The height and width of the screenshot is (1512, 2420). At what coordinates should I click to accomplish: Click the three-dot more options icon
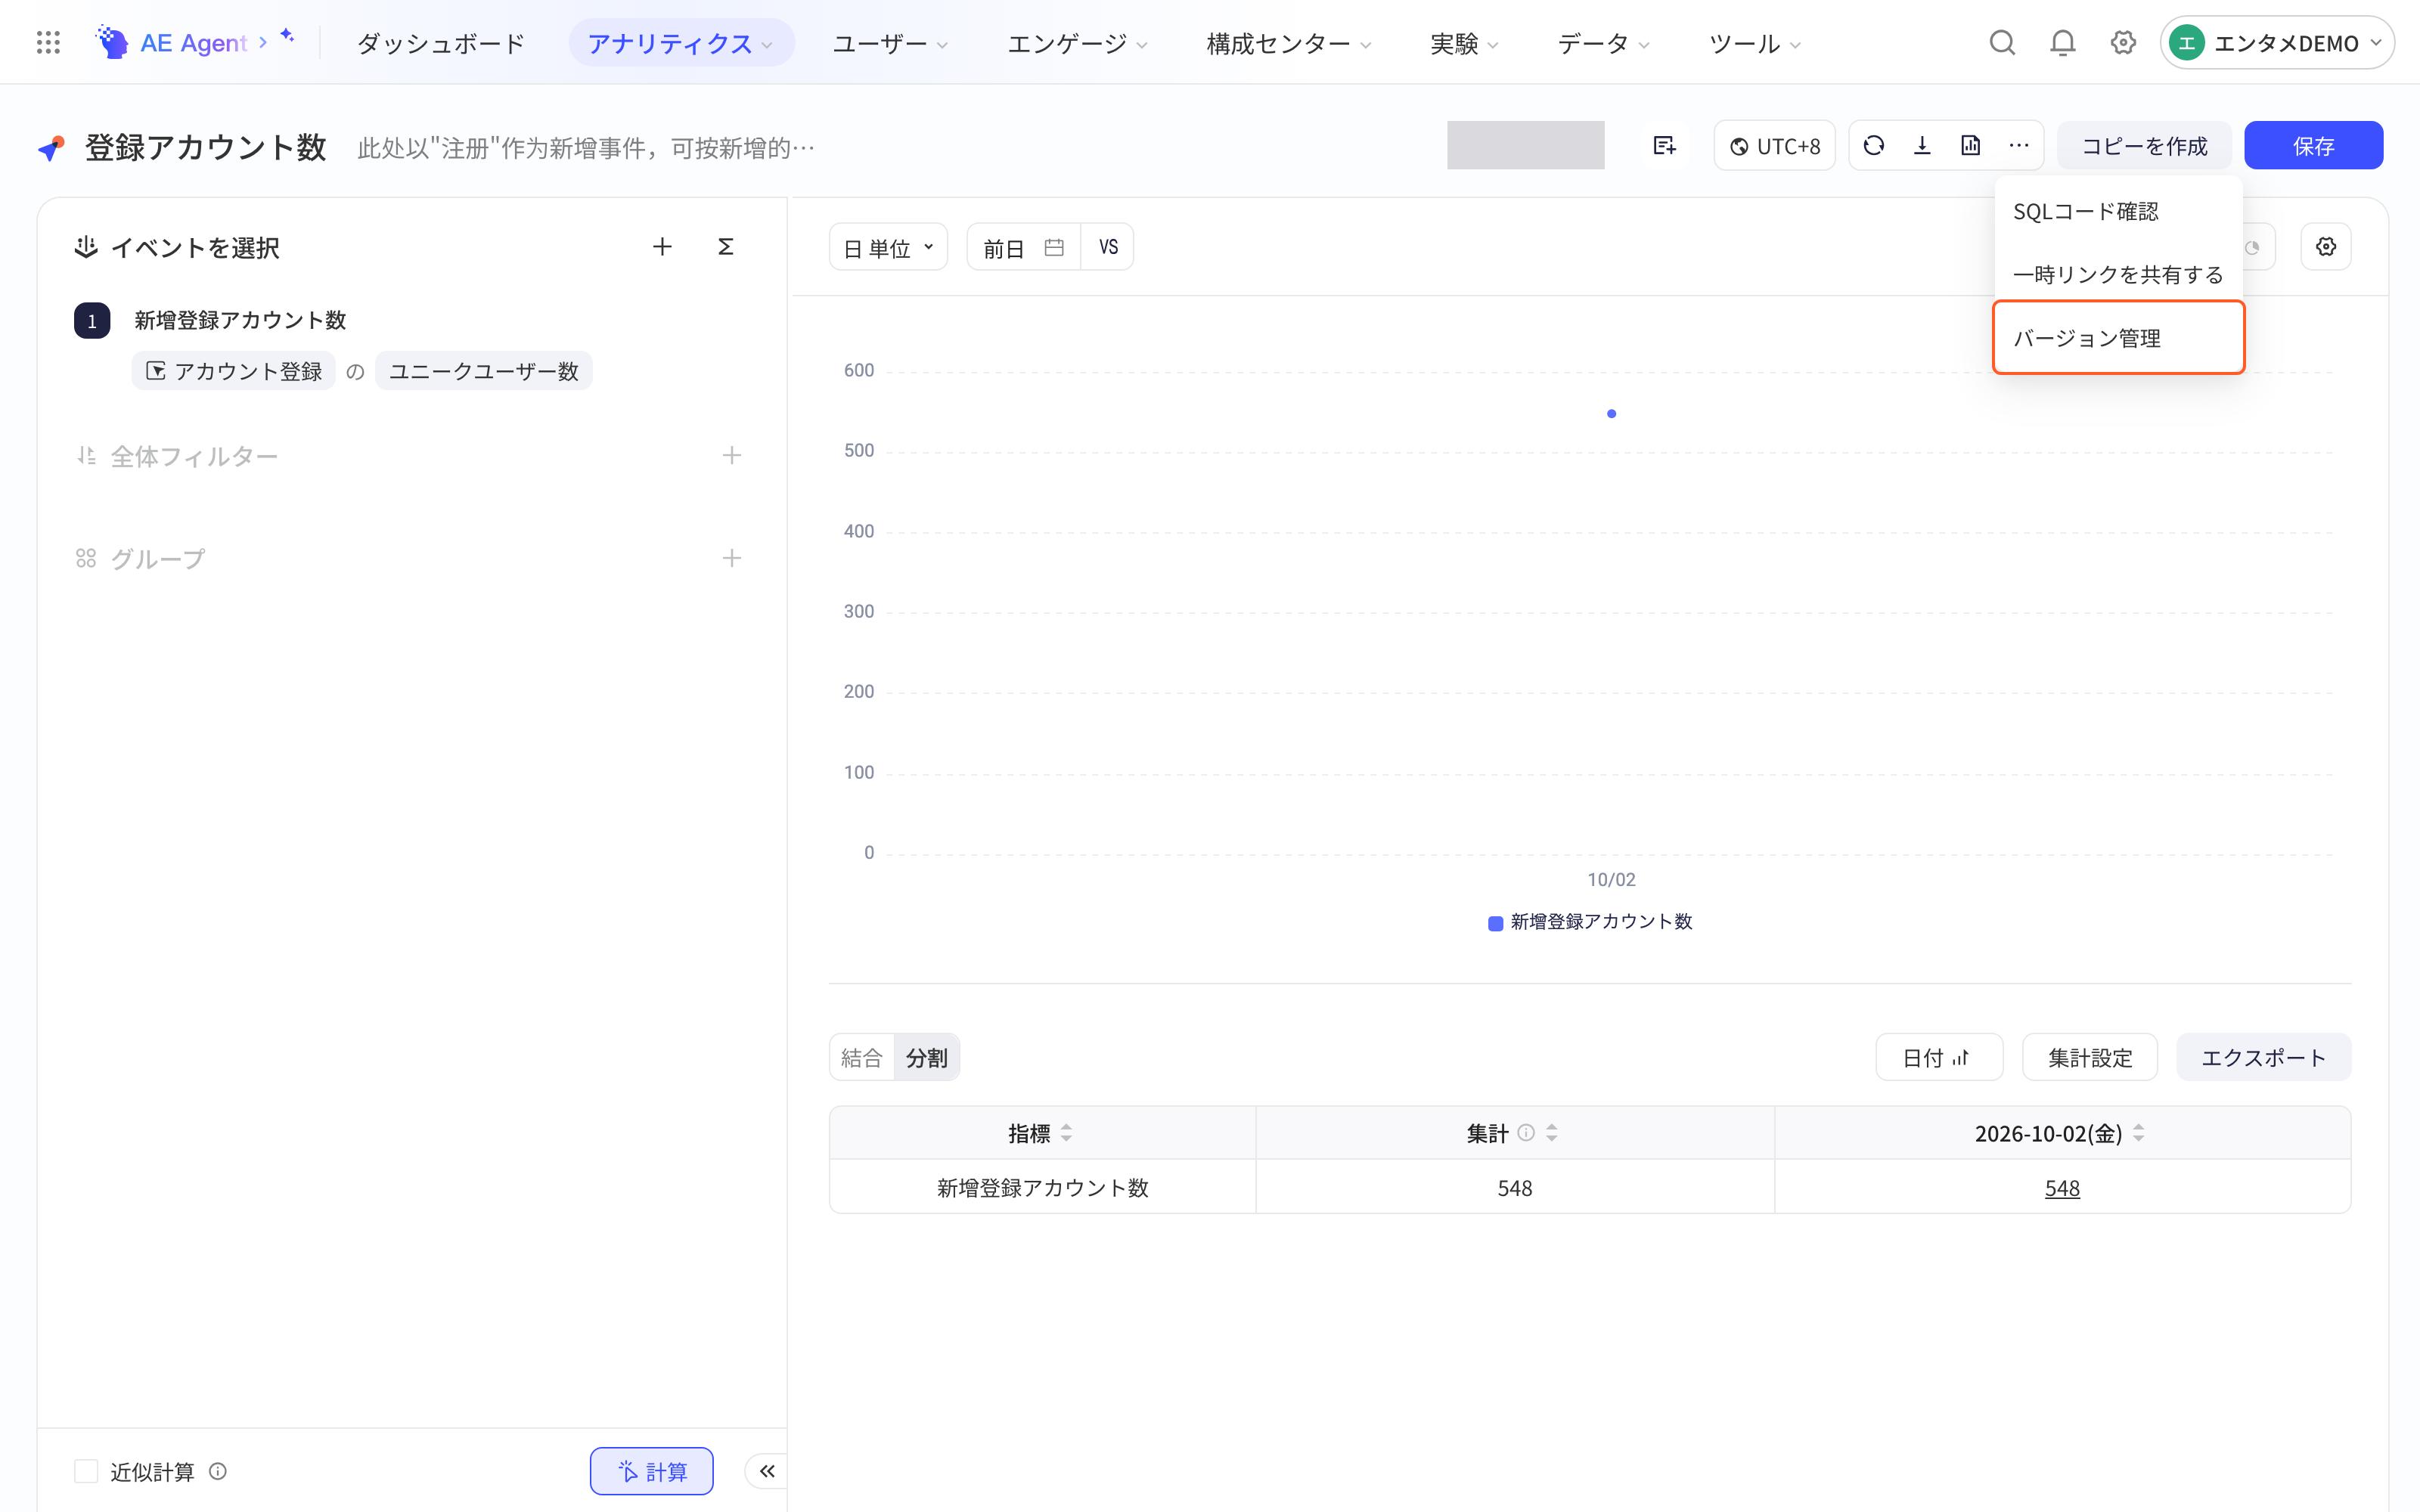coord(2019,146)
